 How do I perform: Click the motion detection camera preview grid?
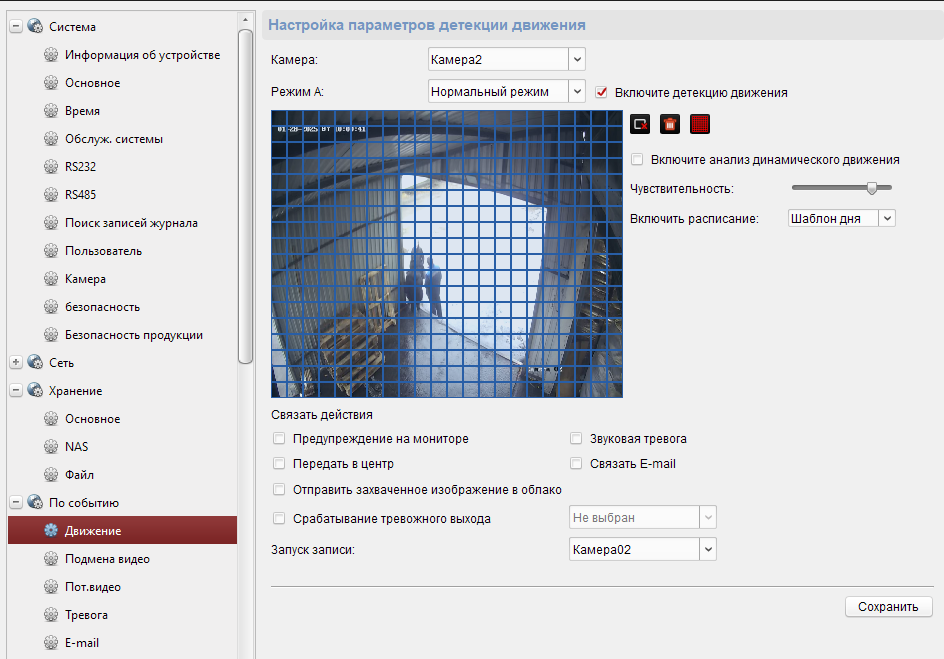click(446, 254)
